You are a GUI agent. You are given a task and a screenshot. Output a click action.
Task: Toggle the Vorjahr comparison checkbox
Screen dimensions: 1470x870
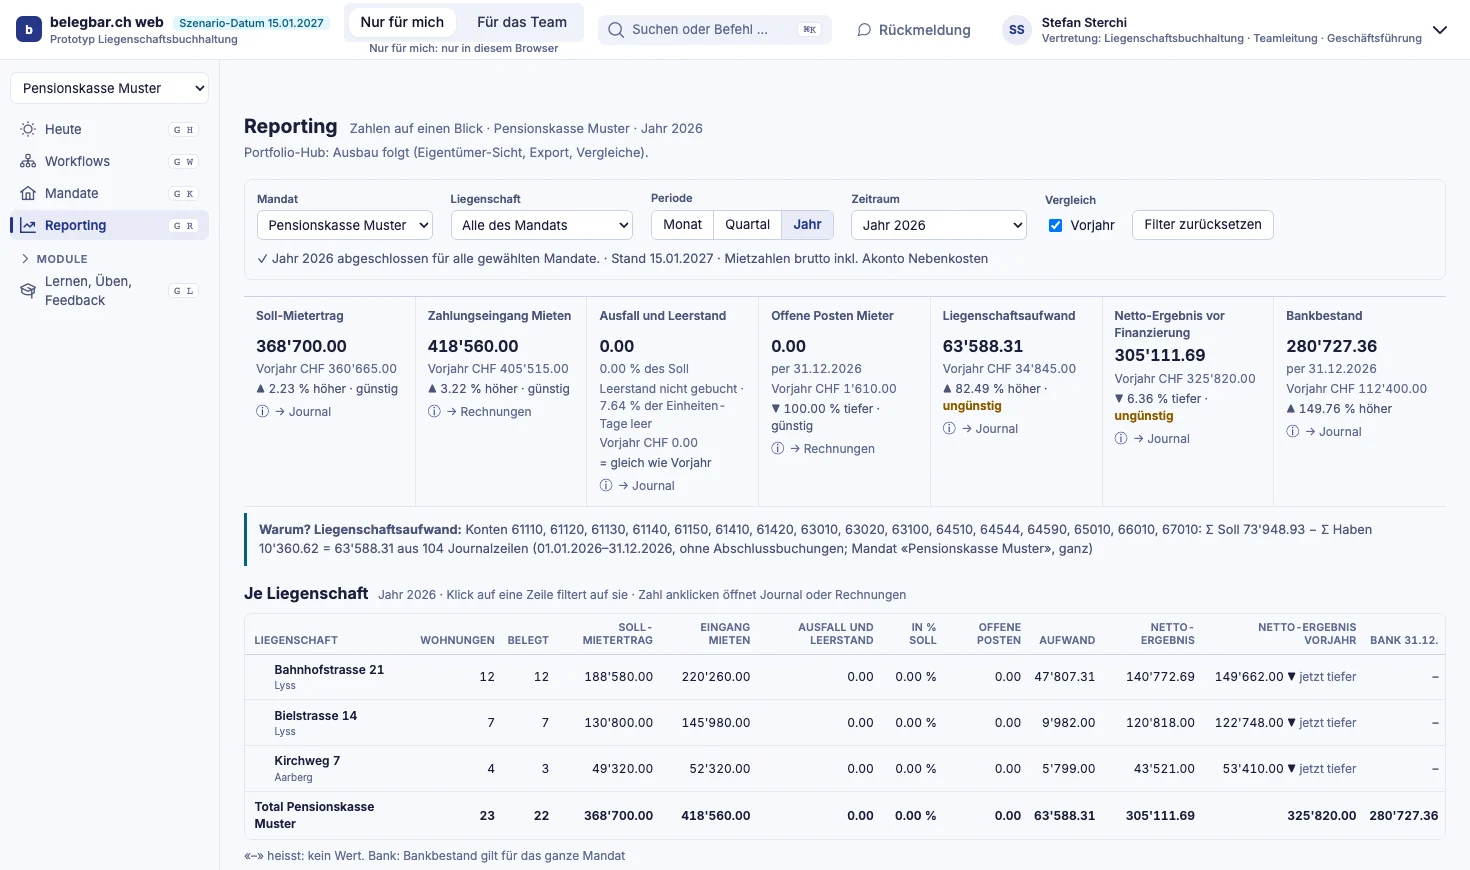coord(1055,225)
